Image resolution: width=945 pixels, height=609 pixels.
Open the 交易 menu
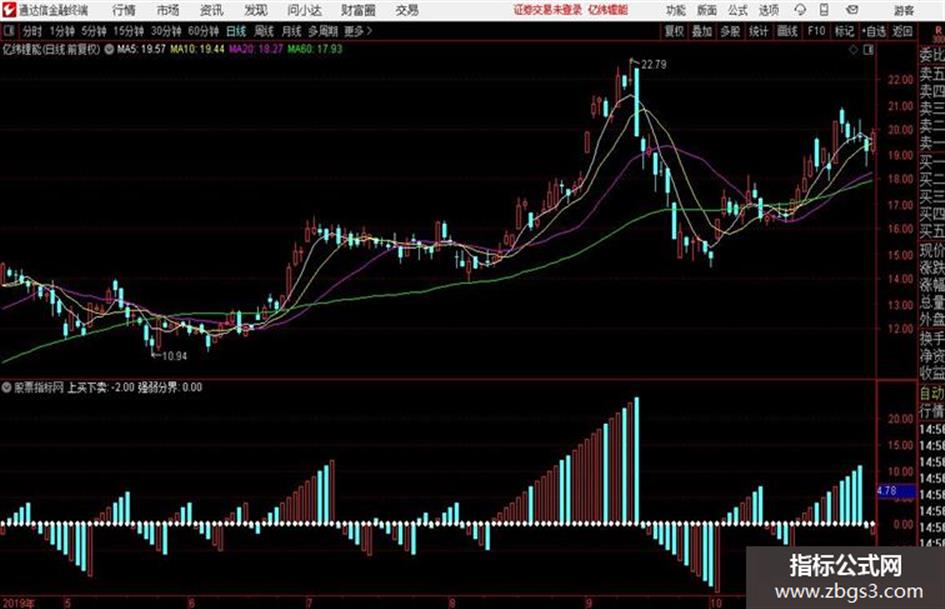tap(407, 10)
